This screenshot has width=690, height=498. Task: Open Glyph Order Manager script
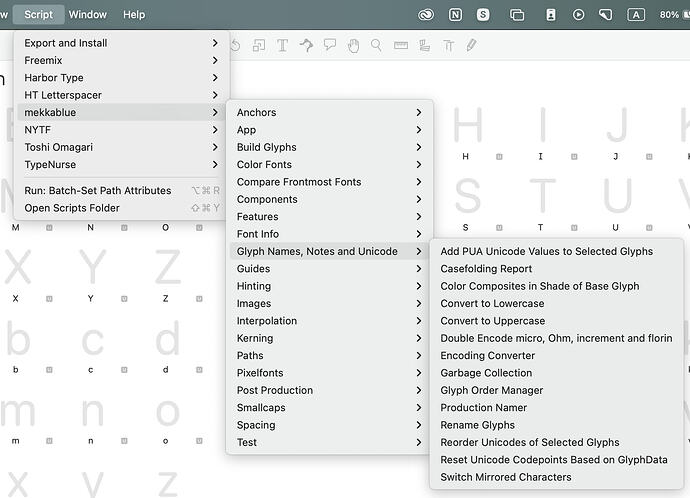point(556,390)
